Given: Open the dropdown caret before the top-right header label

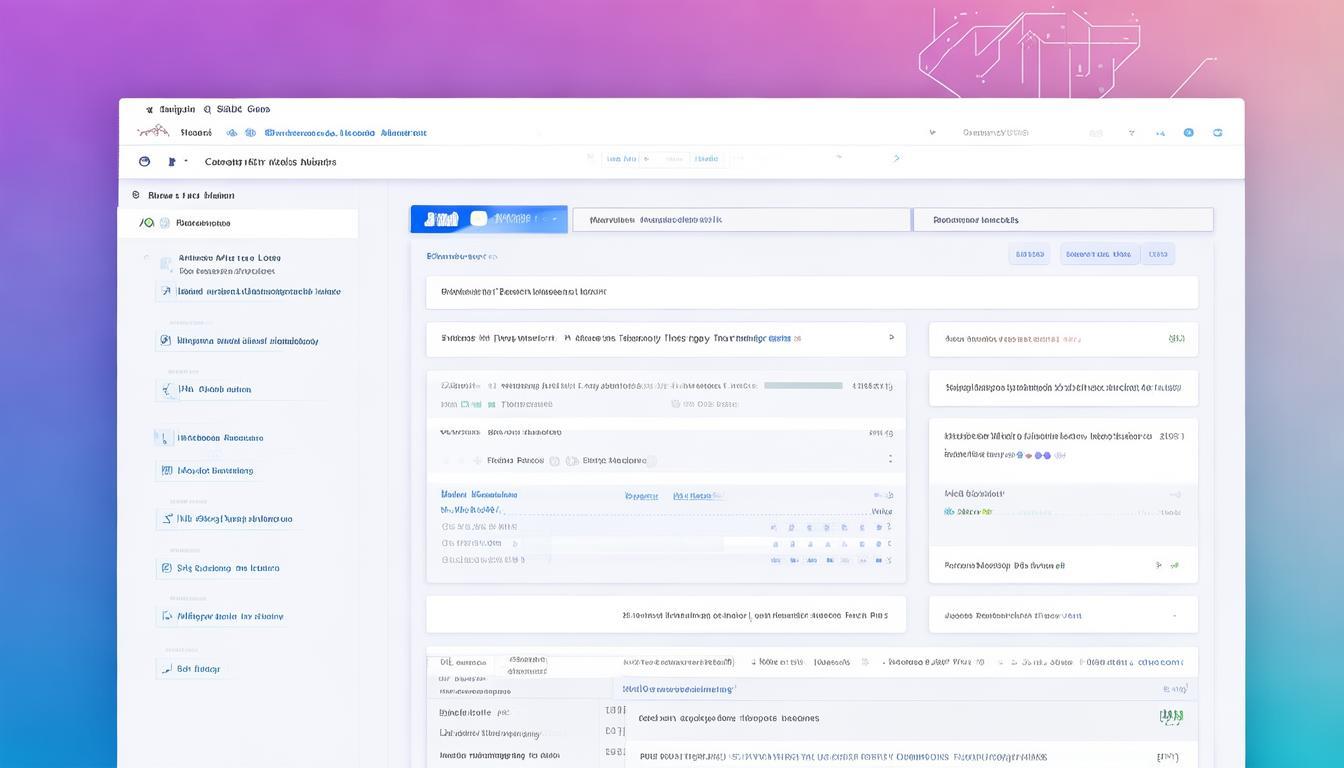Looking at the screenshot, I should (x=932, y=132).
